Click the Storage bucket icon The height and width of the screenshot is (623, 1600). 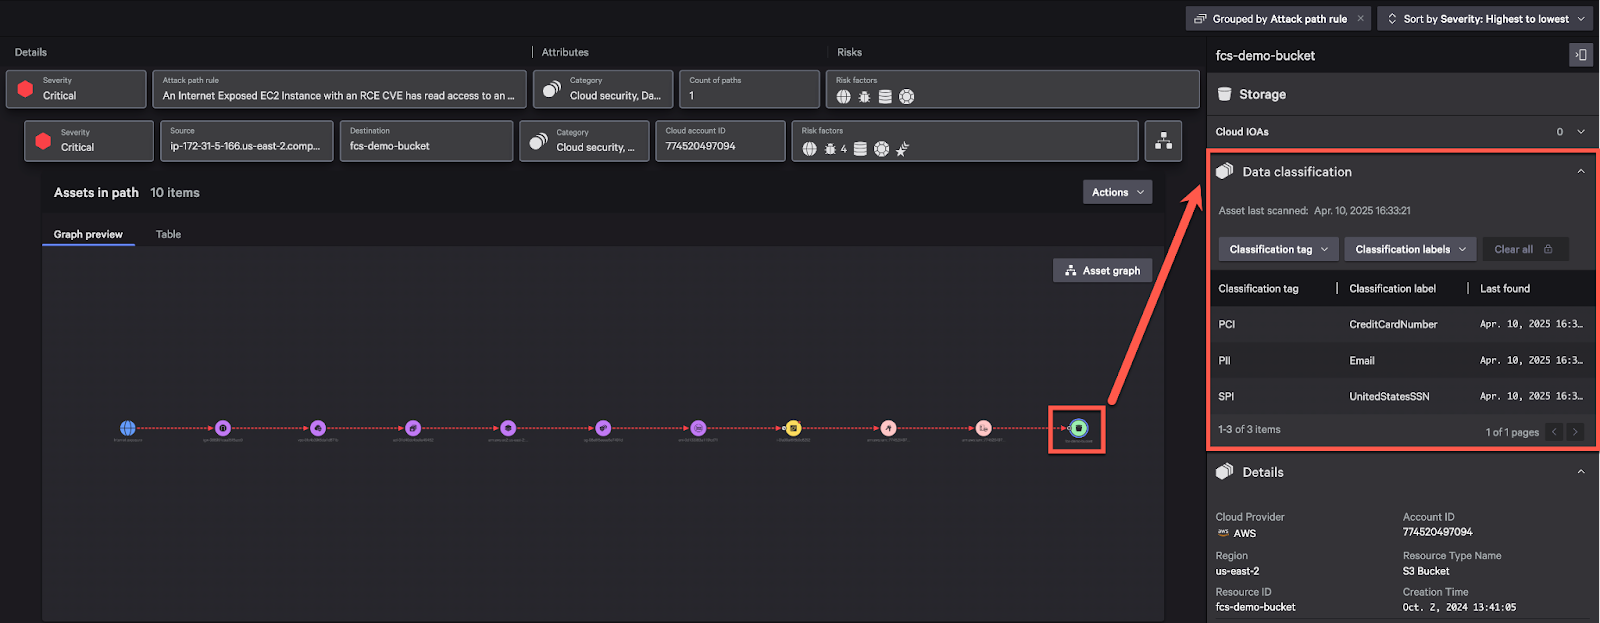click(1224, 94)
